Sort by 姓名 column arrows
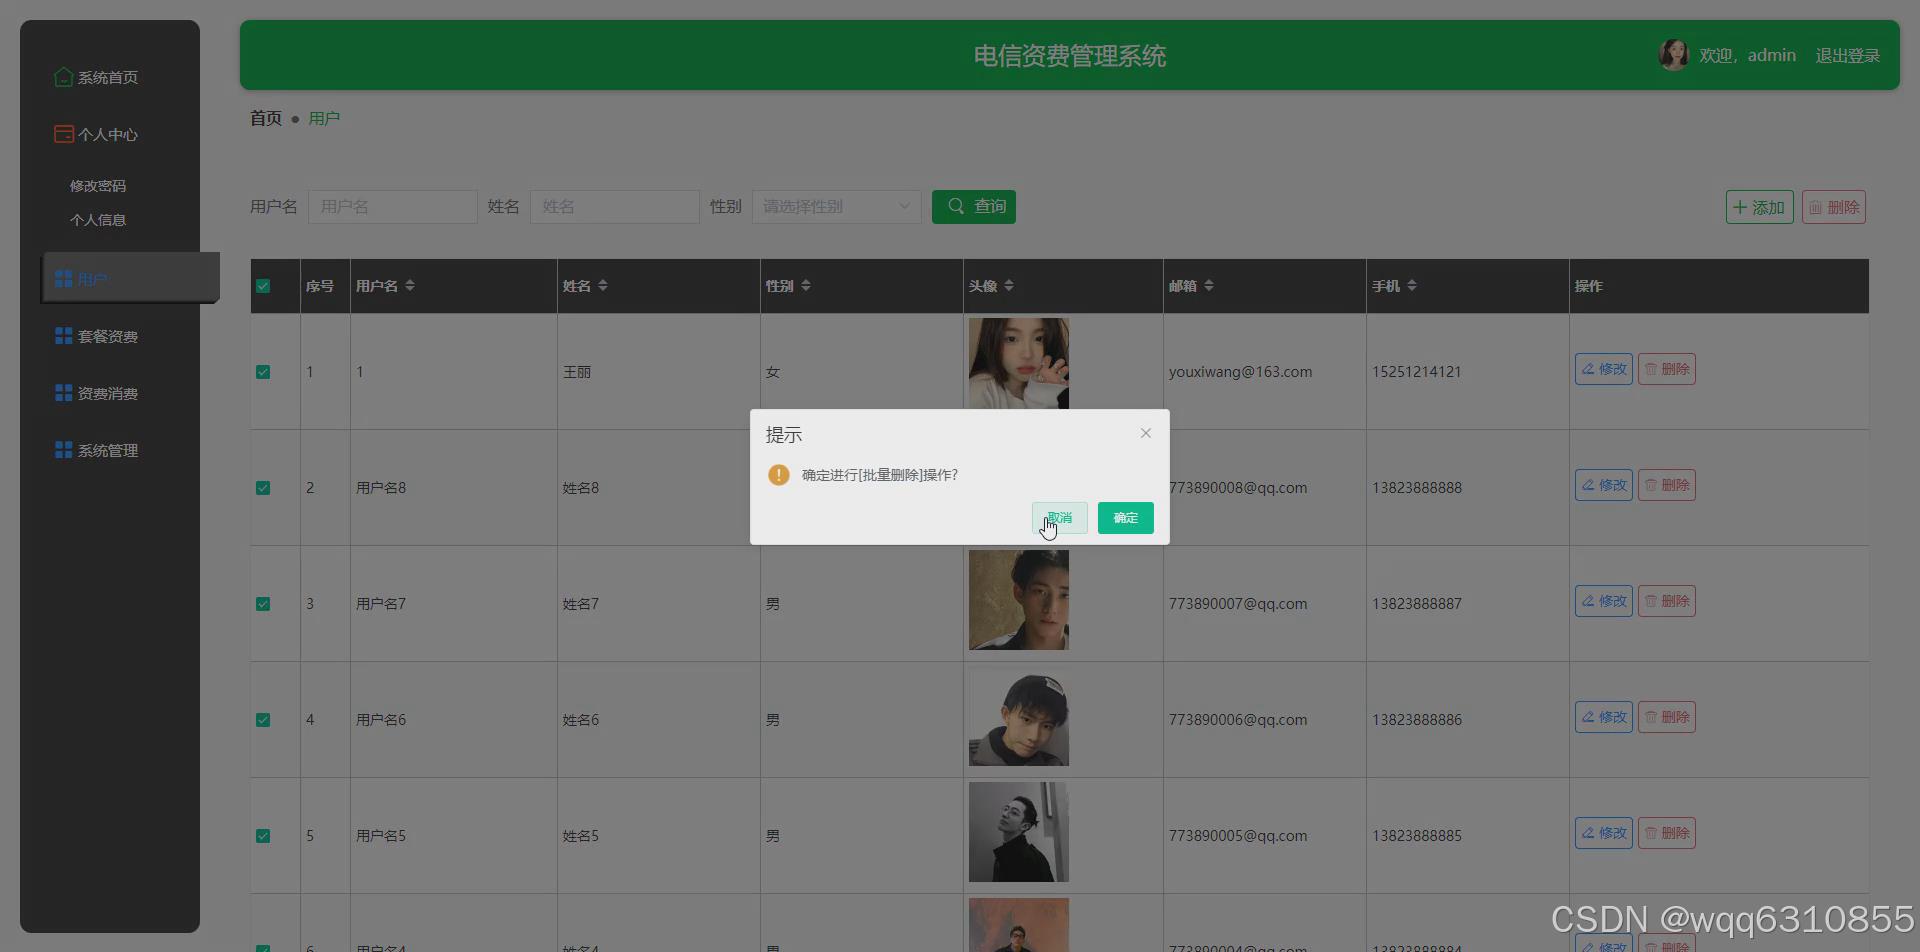The width and height of the screenshot is (1920, 952). pos(602,286)
